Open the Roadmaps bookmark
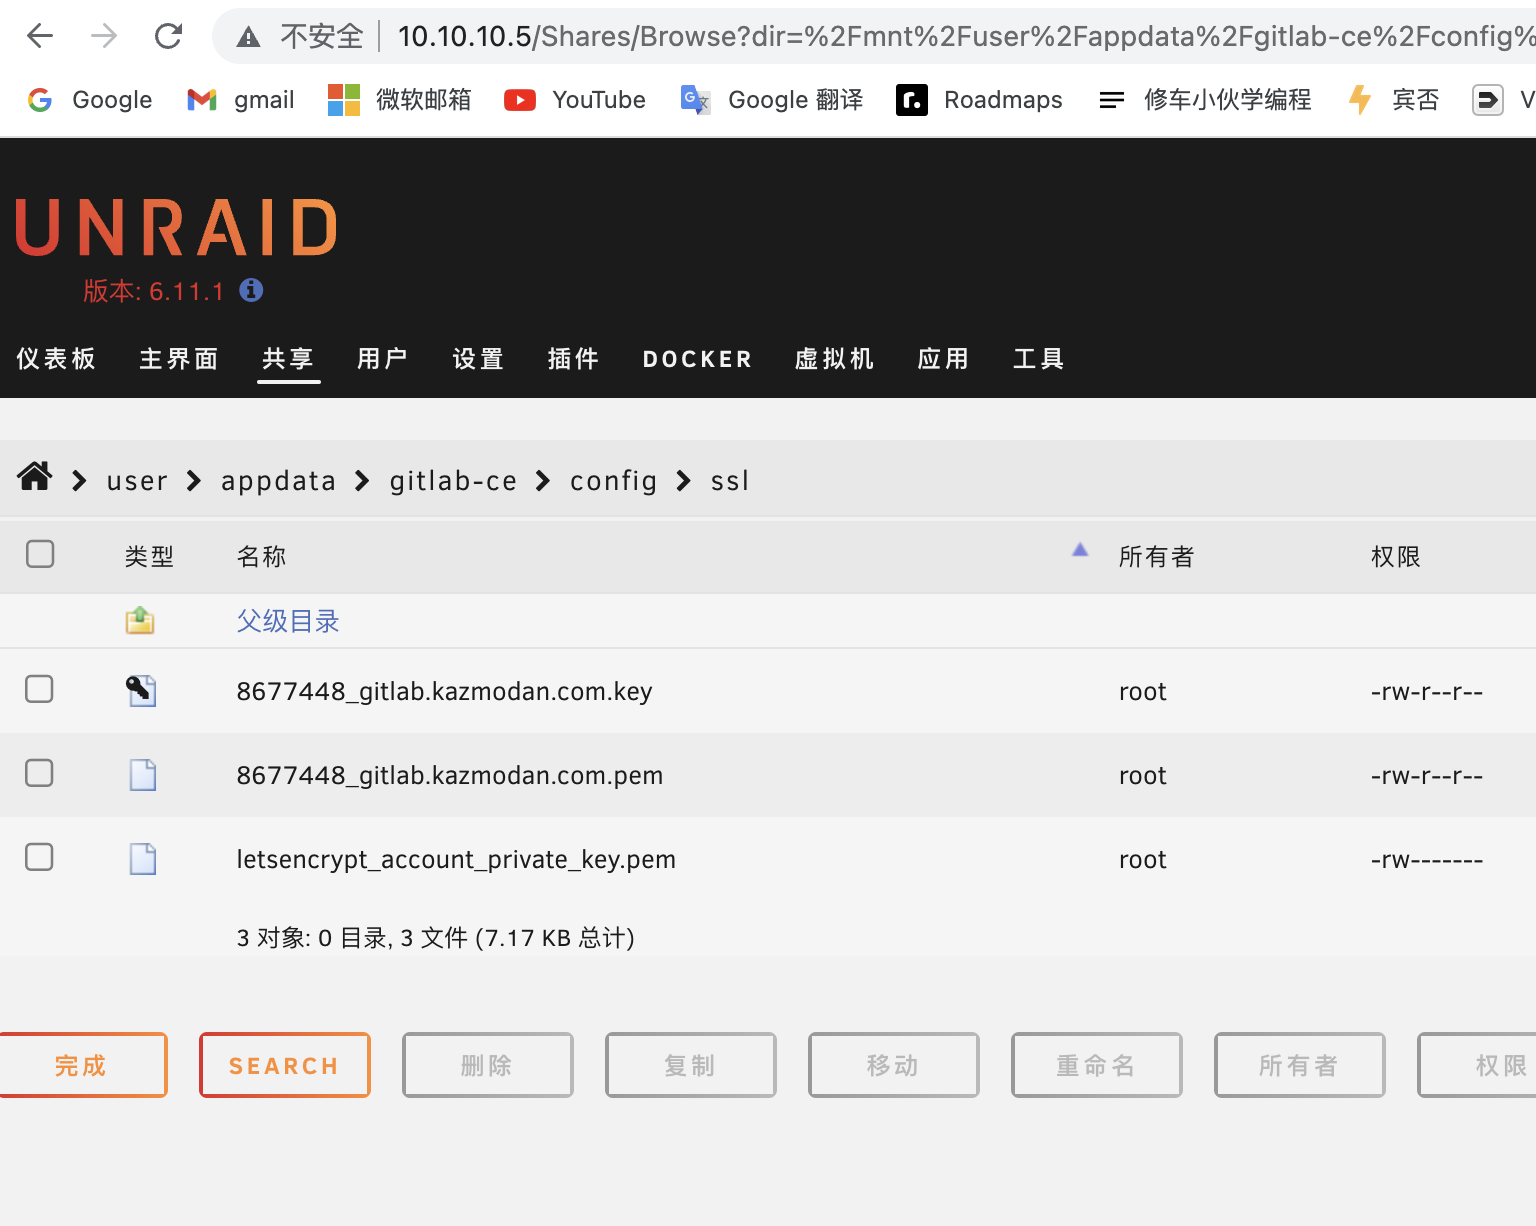 click(x=979, y=99)
